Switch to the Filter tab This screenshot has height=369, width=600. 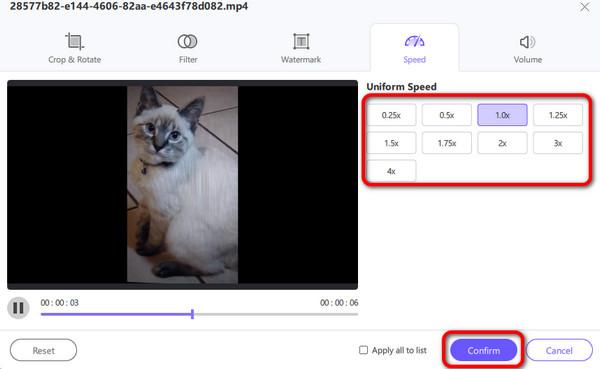point(188,48)
